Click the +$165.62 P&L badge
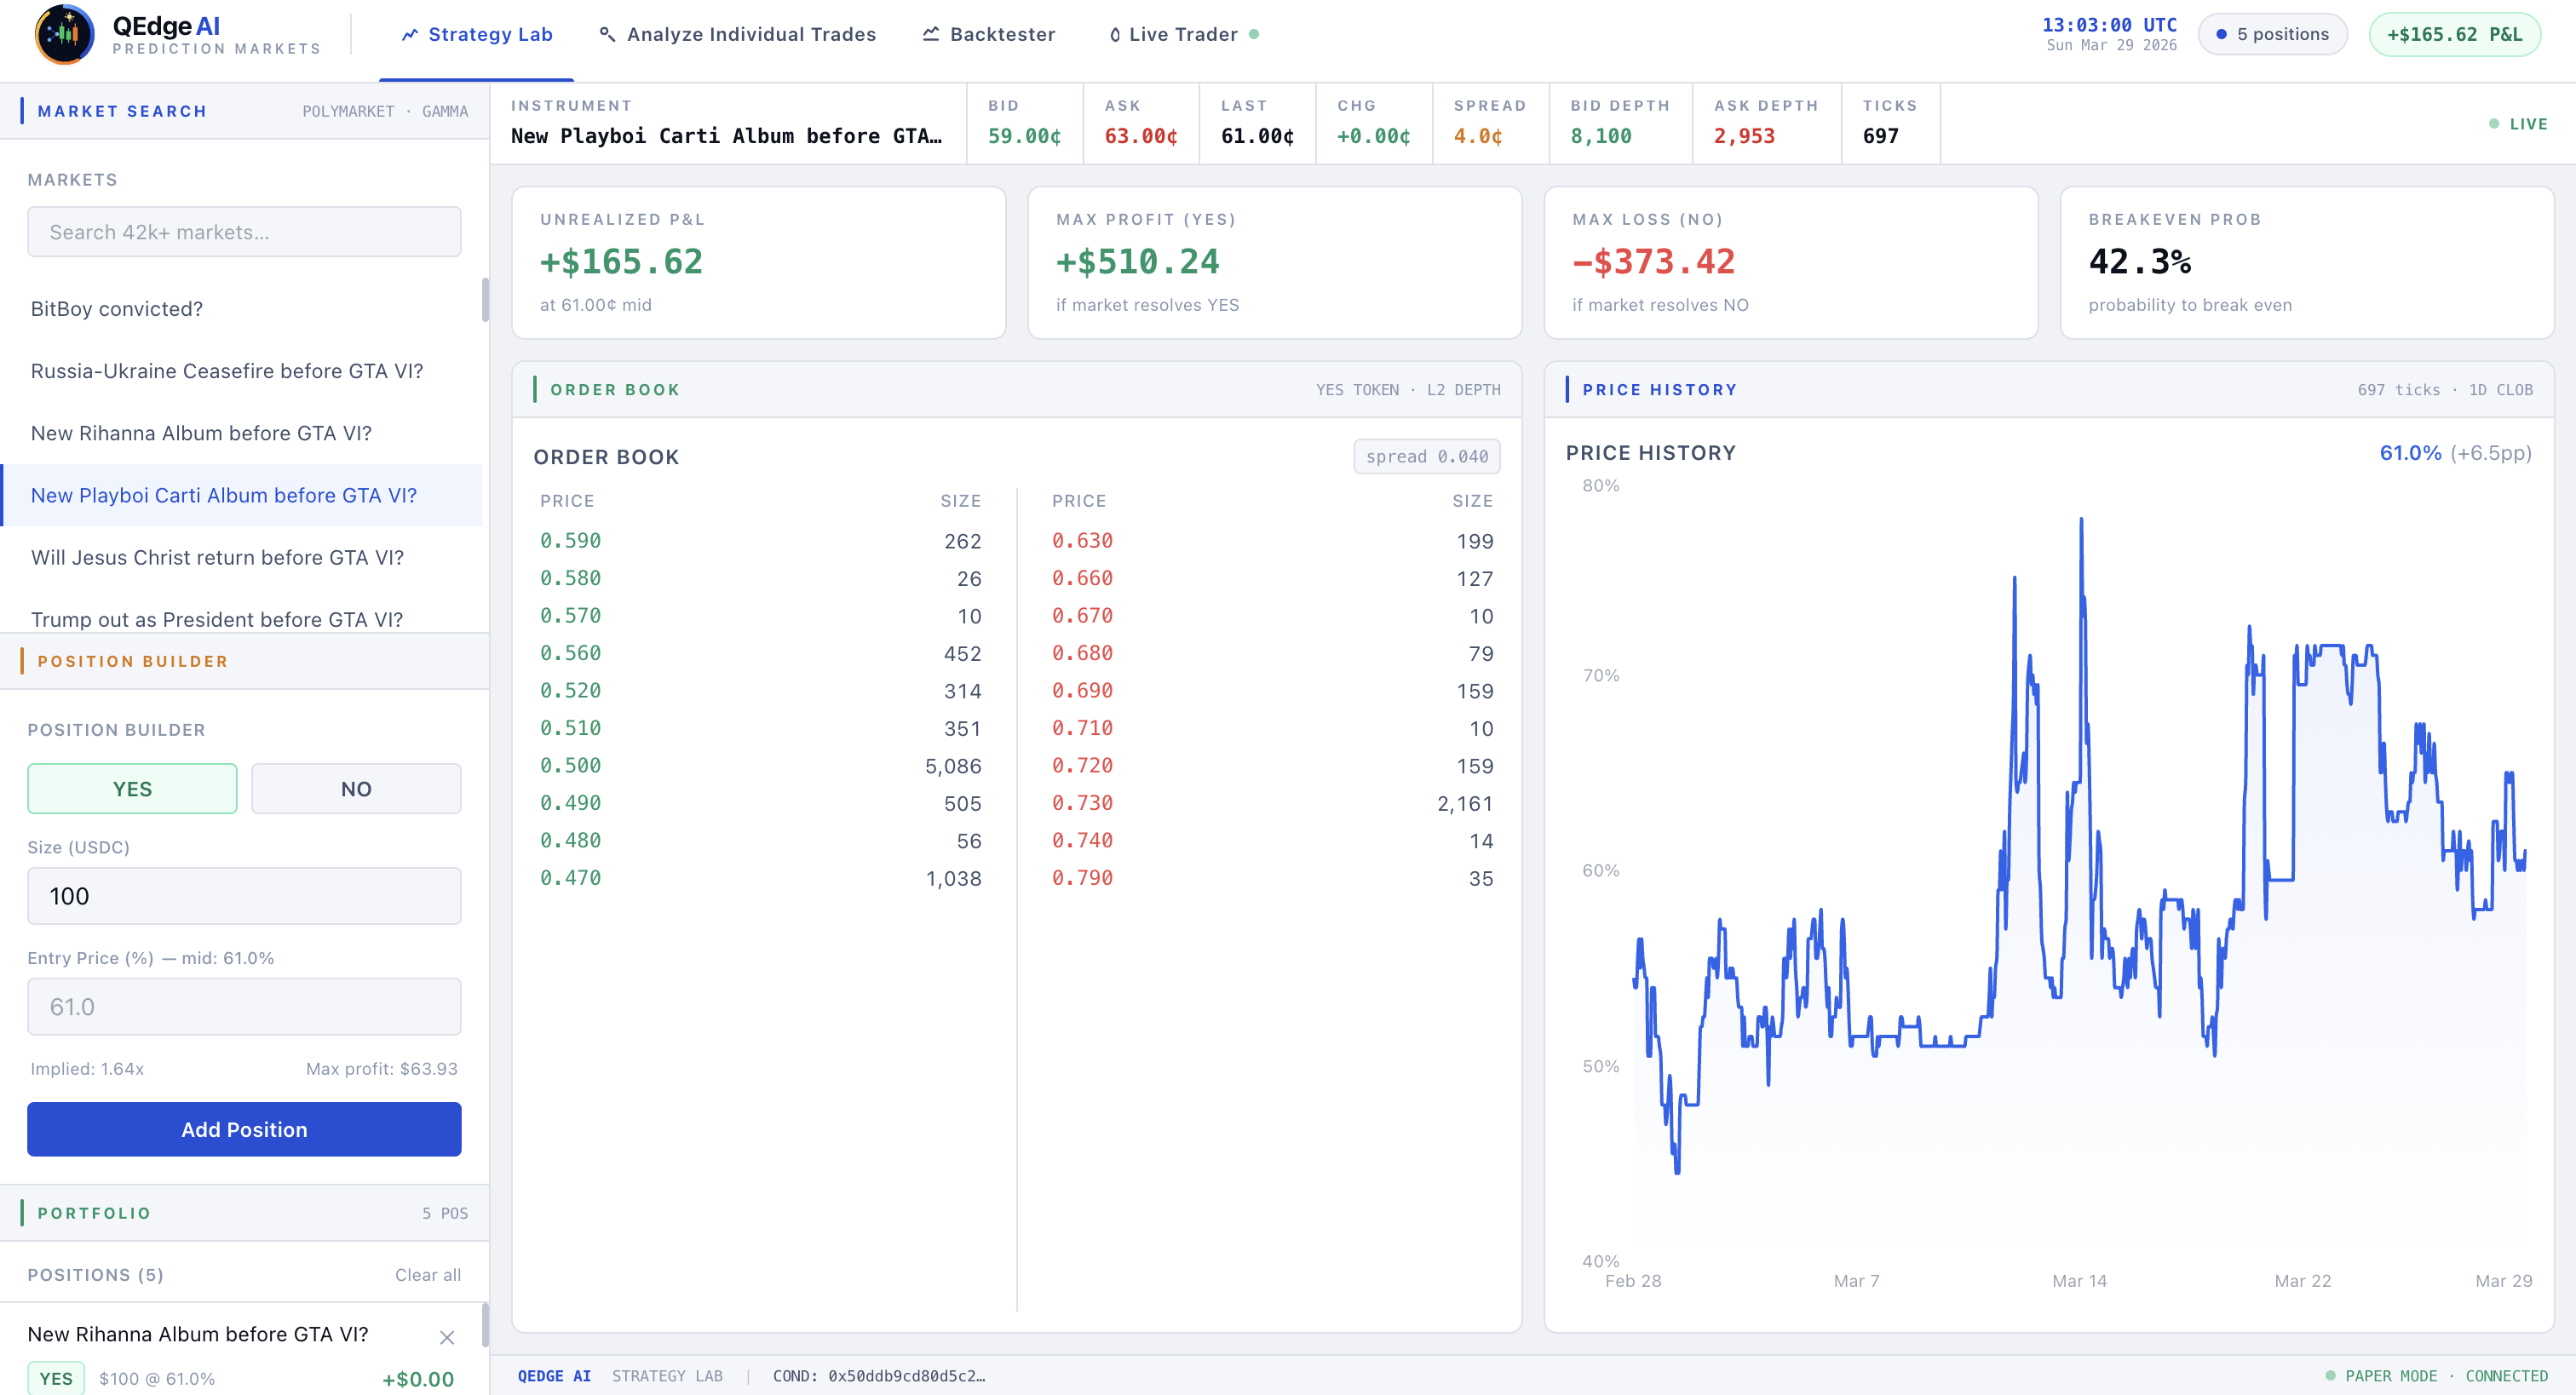Viewport: 2576px width, 1395px height. coord(2454,34)
